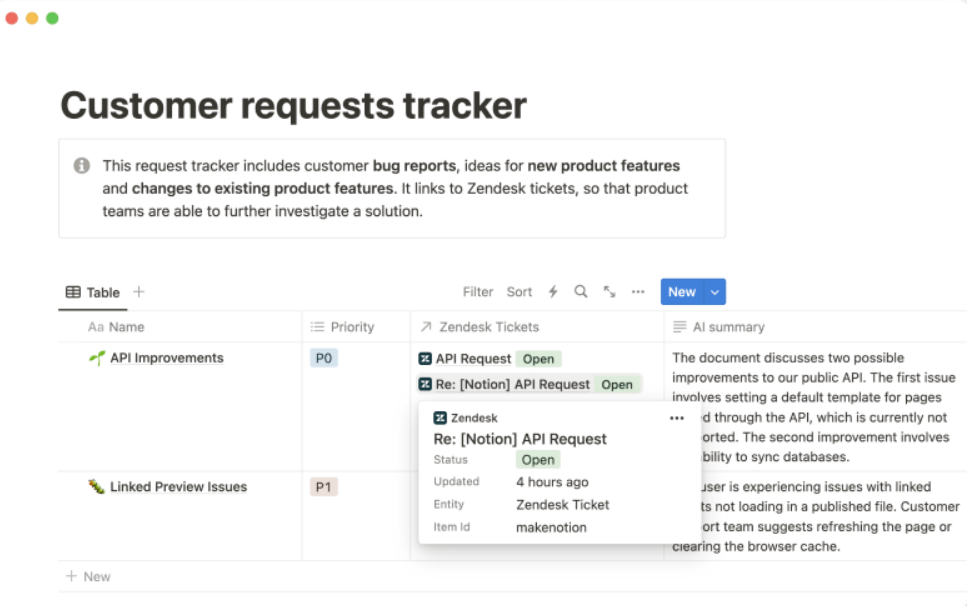The height and width of the screenshot is (606, 967).
Task: Open the Linked Preview Issues page
Action: (x=178, y=487)
